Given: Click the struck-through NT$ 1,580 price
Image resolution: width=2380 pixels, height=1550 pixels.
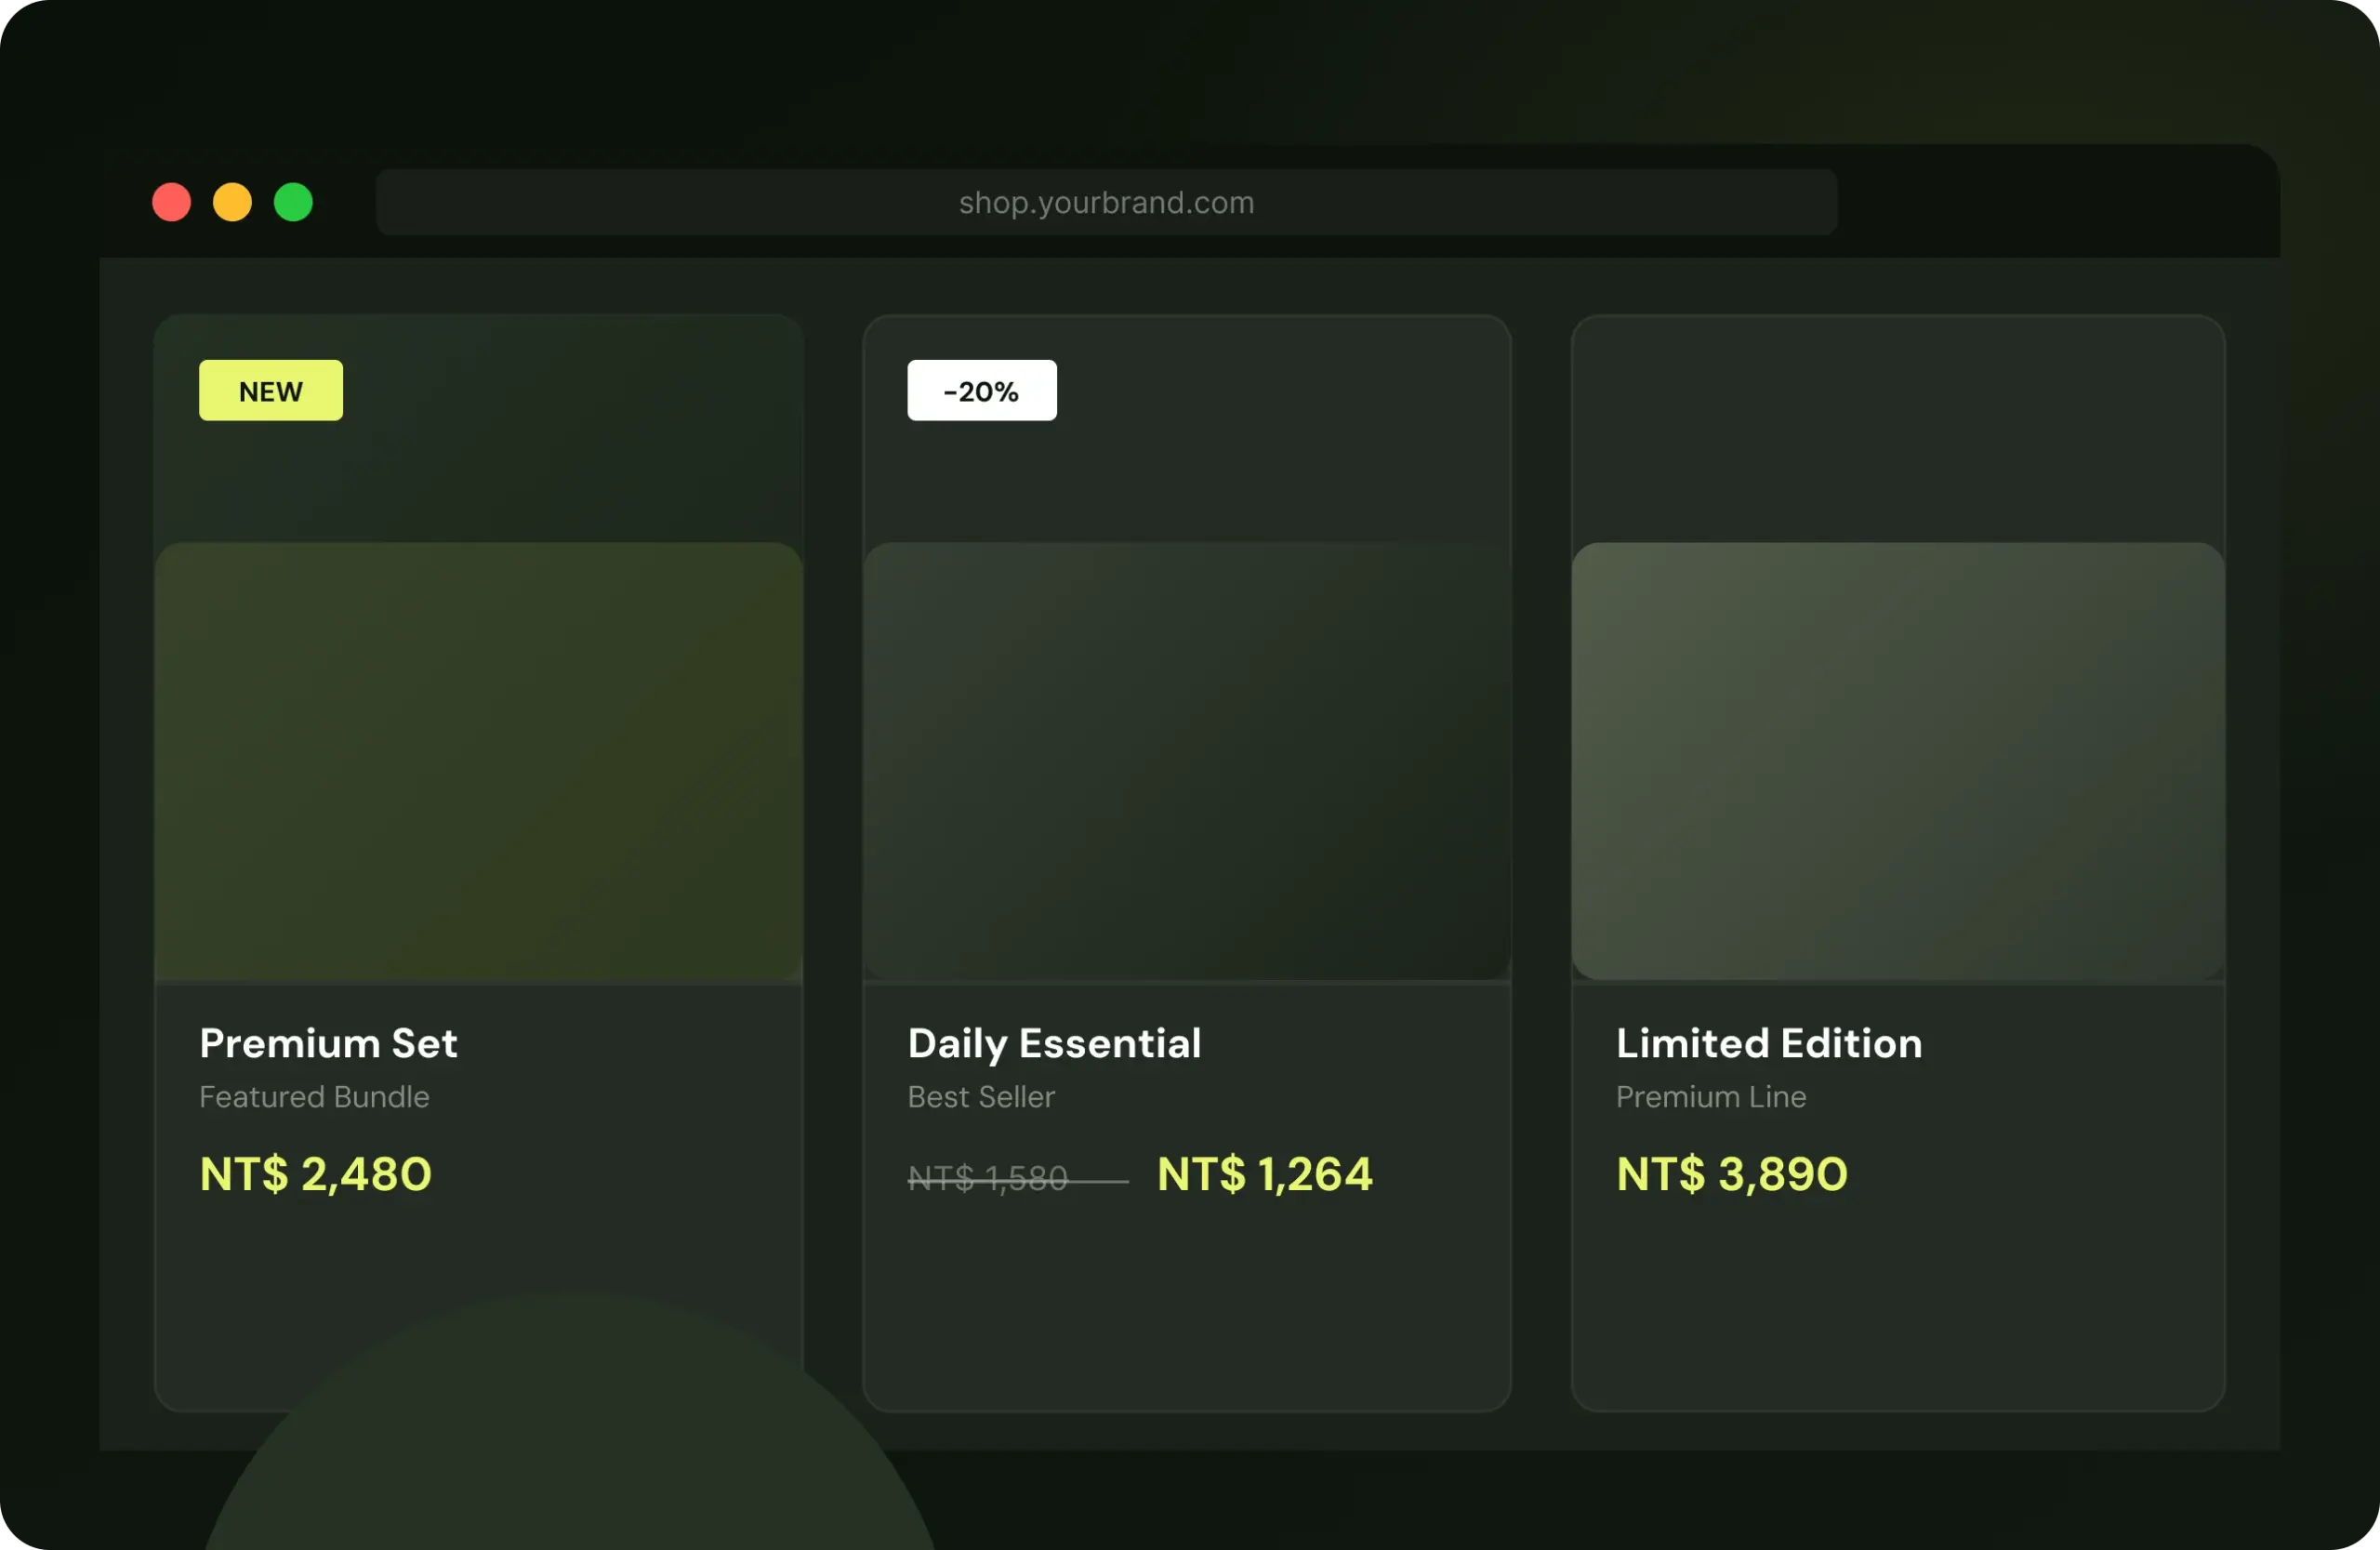Looking at the screenshot, I should (x=989, y=1178).
